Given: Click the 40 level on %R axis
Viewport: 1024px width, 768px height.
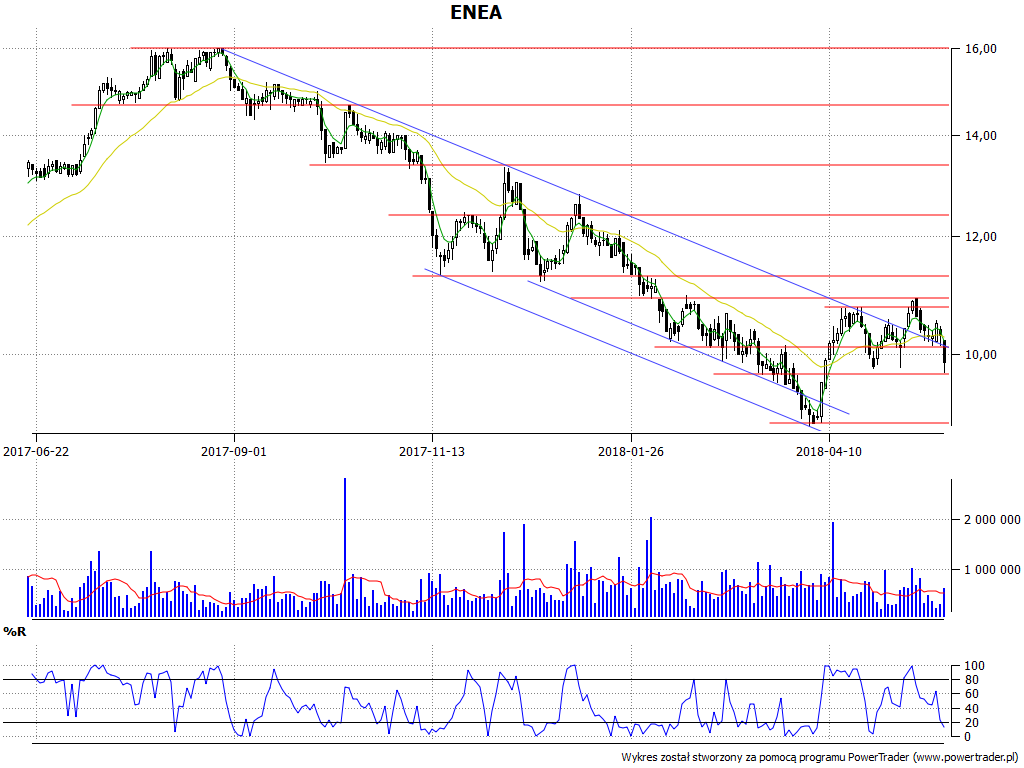Looking at the screenshot, I should pyautogui.click(x=972, y=709).
